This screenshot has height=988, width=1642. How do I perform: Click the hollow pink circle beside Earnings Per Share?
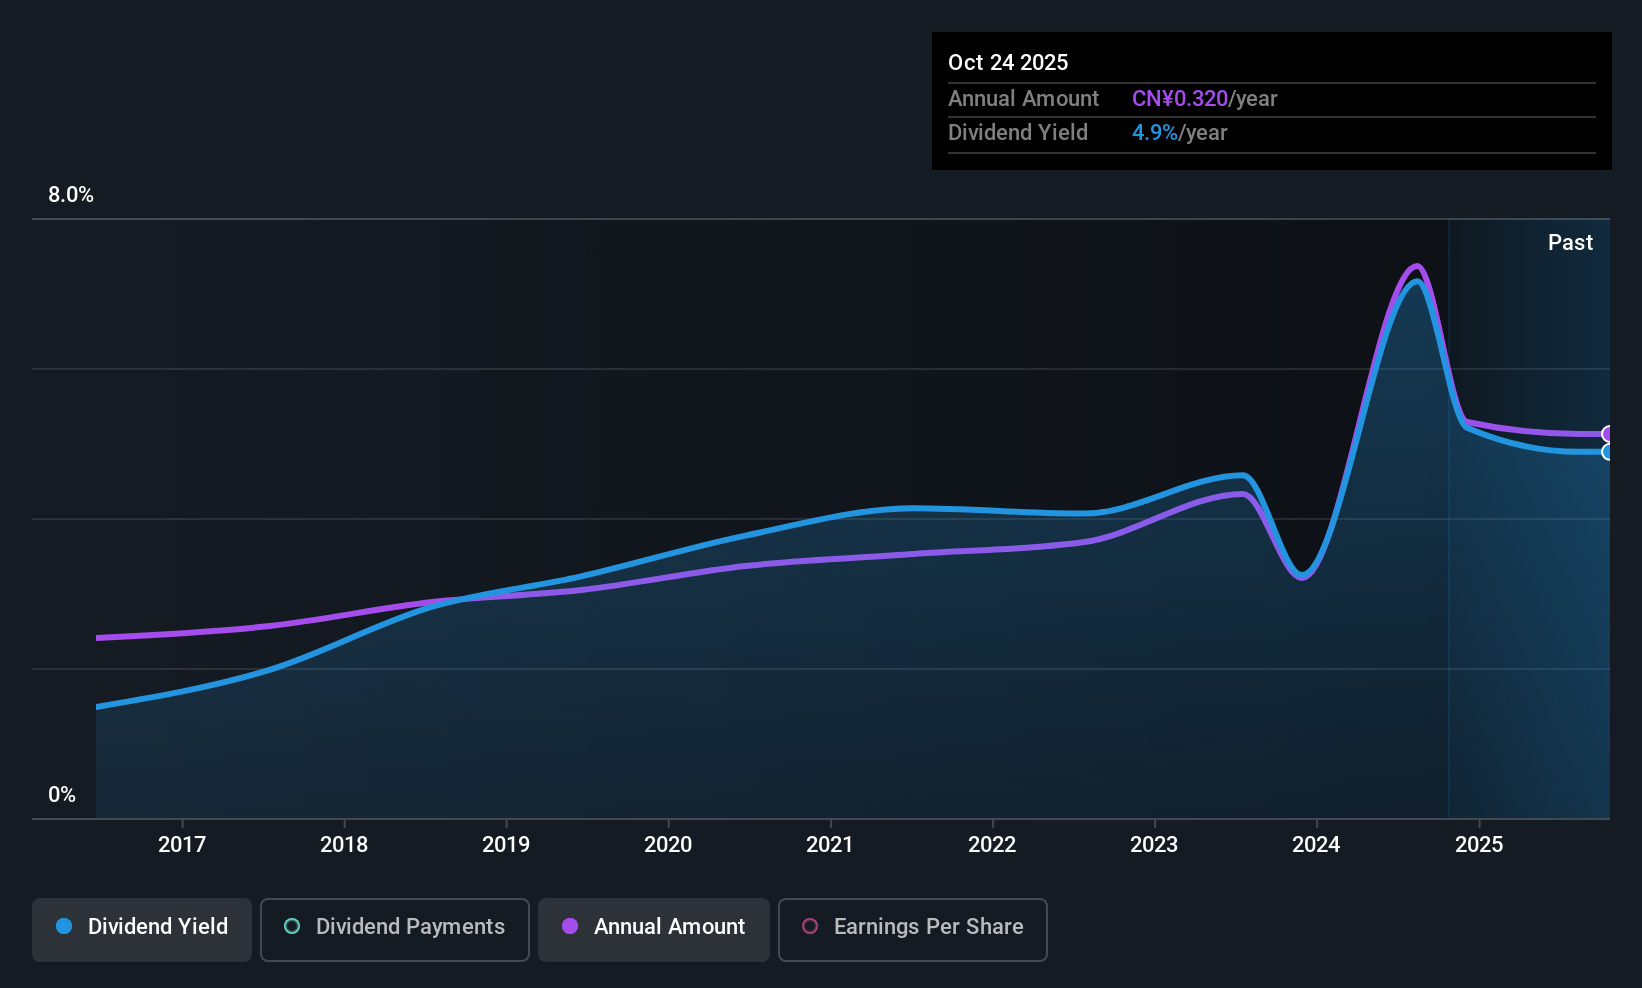click(x=810, y=927)
